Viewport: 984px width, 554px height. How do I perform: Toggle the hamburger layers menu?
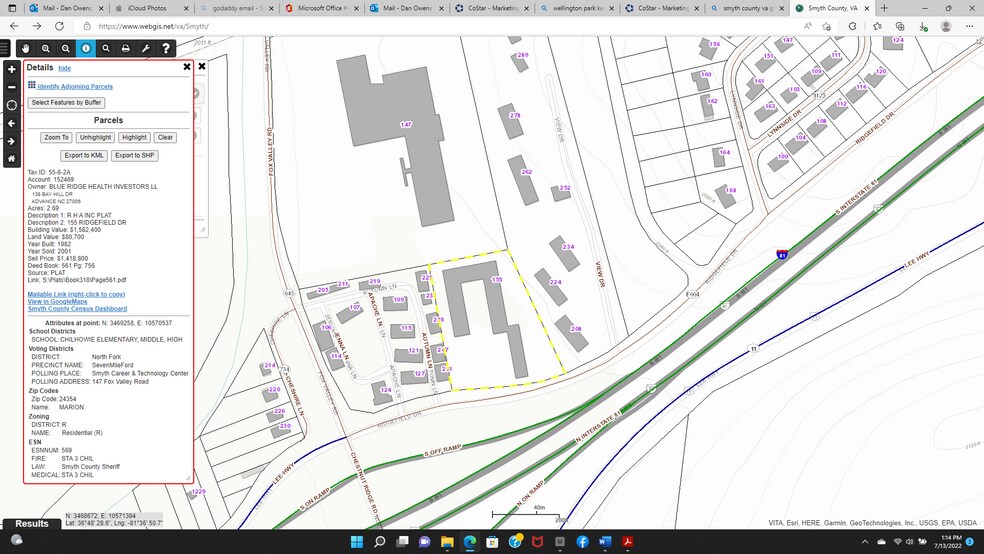pyautogui.click(x=5, y=48)
